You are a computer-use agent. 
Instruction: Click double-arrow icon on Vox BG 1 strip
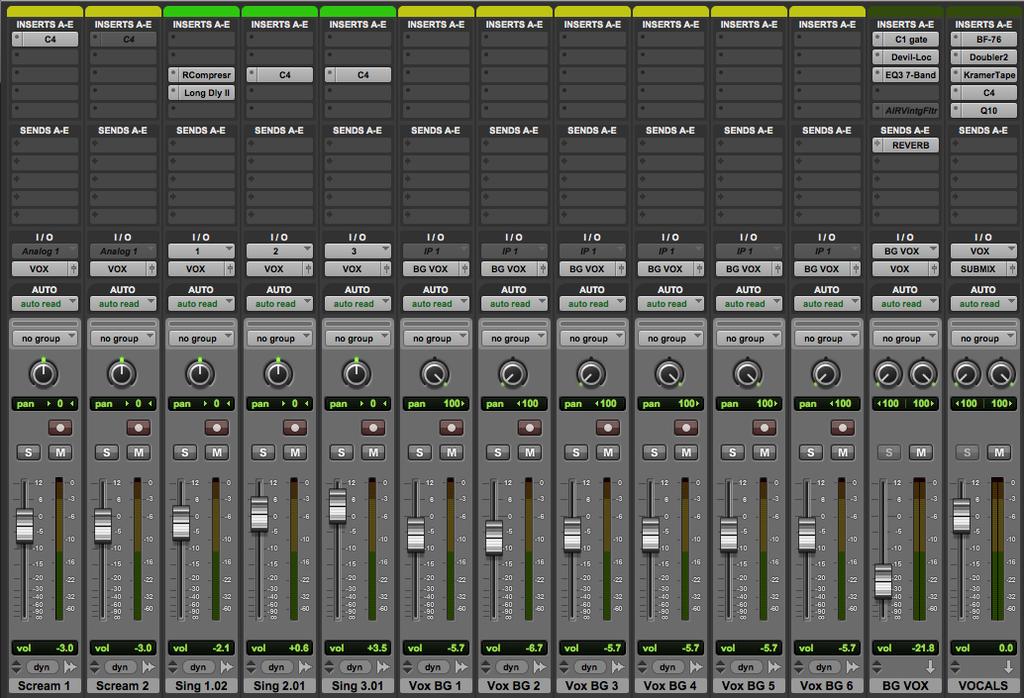click(462, 667)
